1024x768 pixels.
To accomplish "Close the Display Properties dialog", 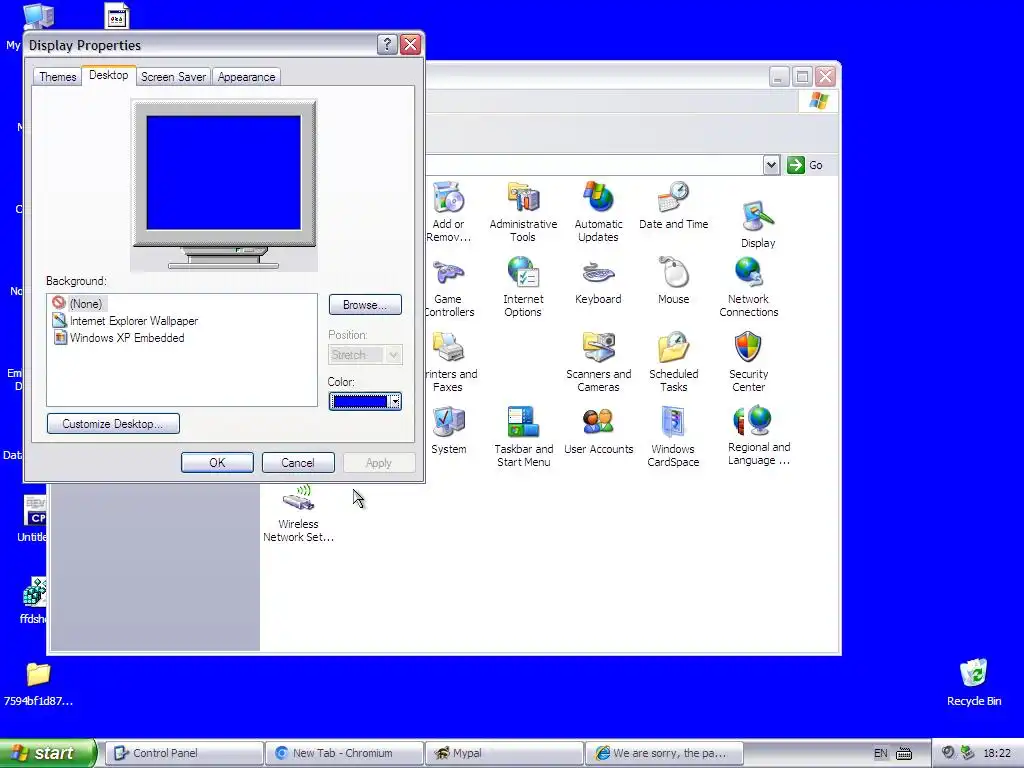I will tap(410, 44).
